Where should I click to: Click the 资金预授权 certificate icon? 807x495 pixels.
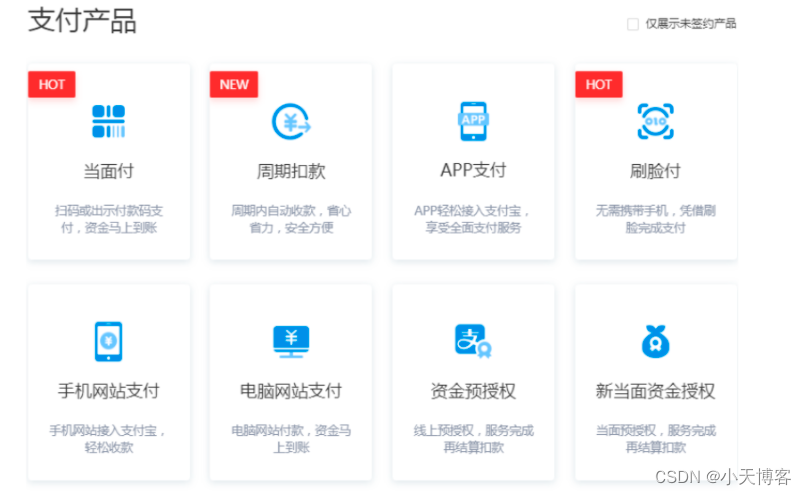click(473, 341)
